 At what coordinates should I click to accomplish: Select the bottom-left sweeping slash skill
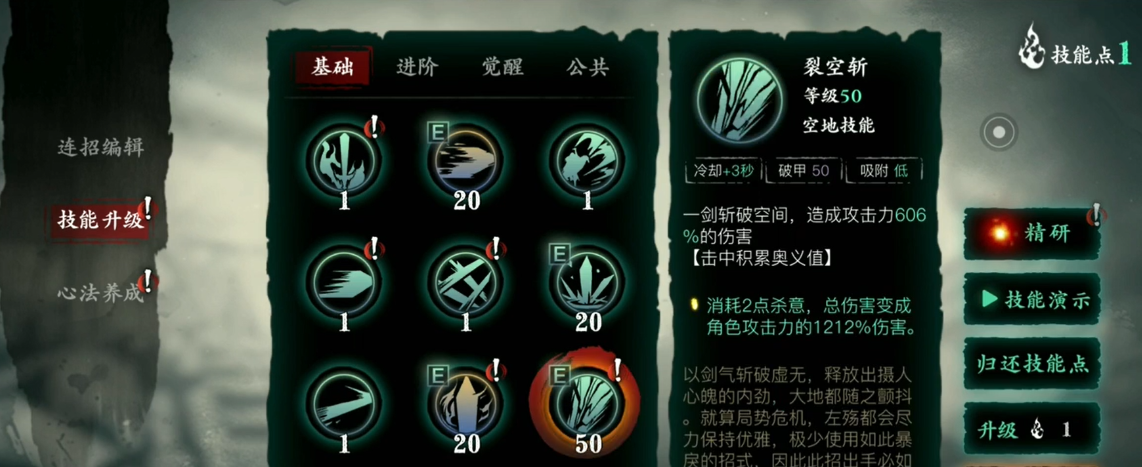click(x=344, y=402)
